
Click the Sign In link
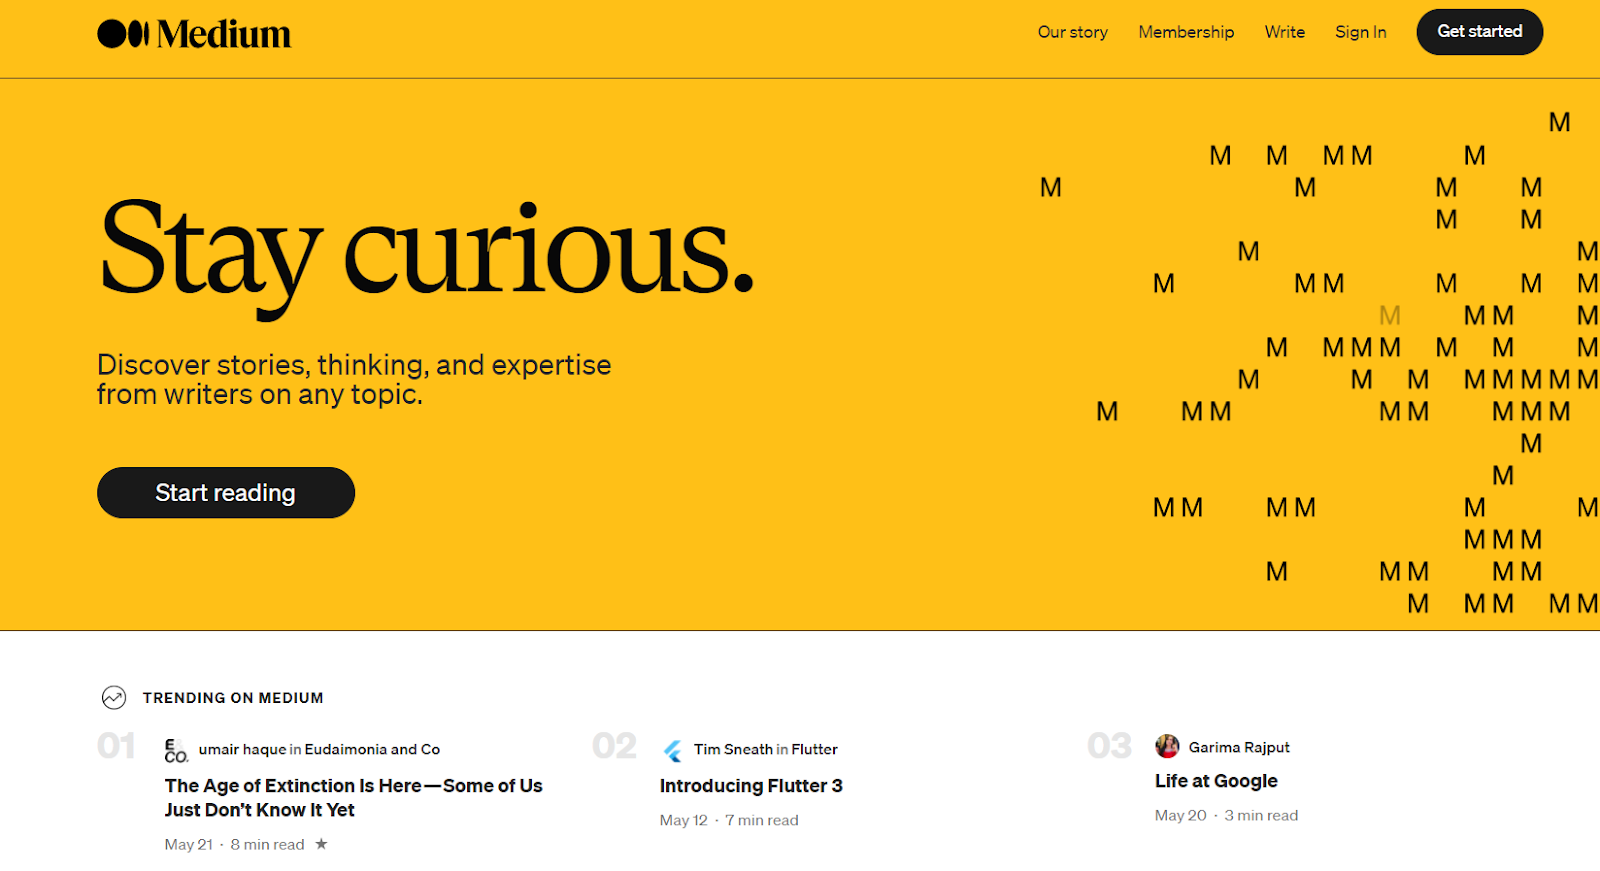(x=1360, y=32)
